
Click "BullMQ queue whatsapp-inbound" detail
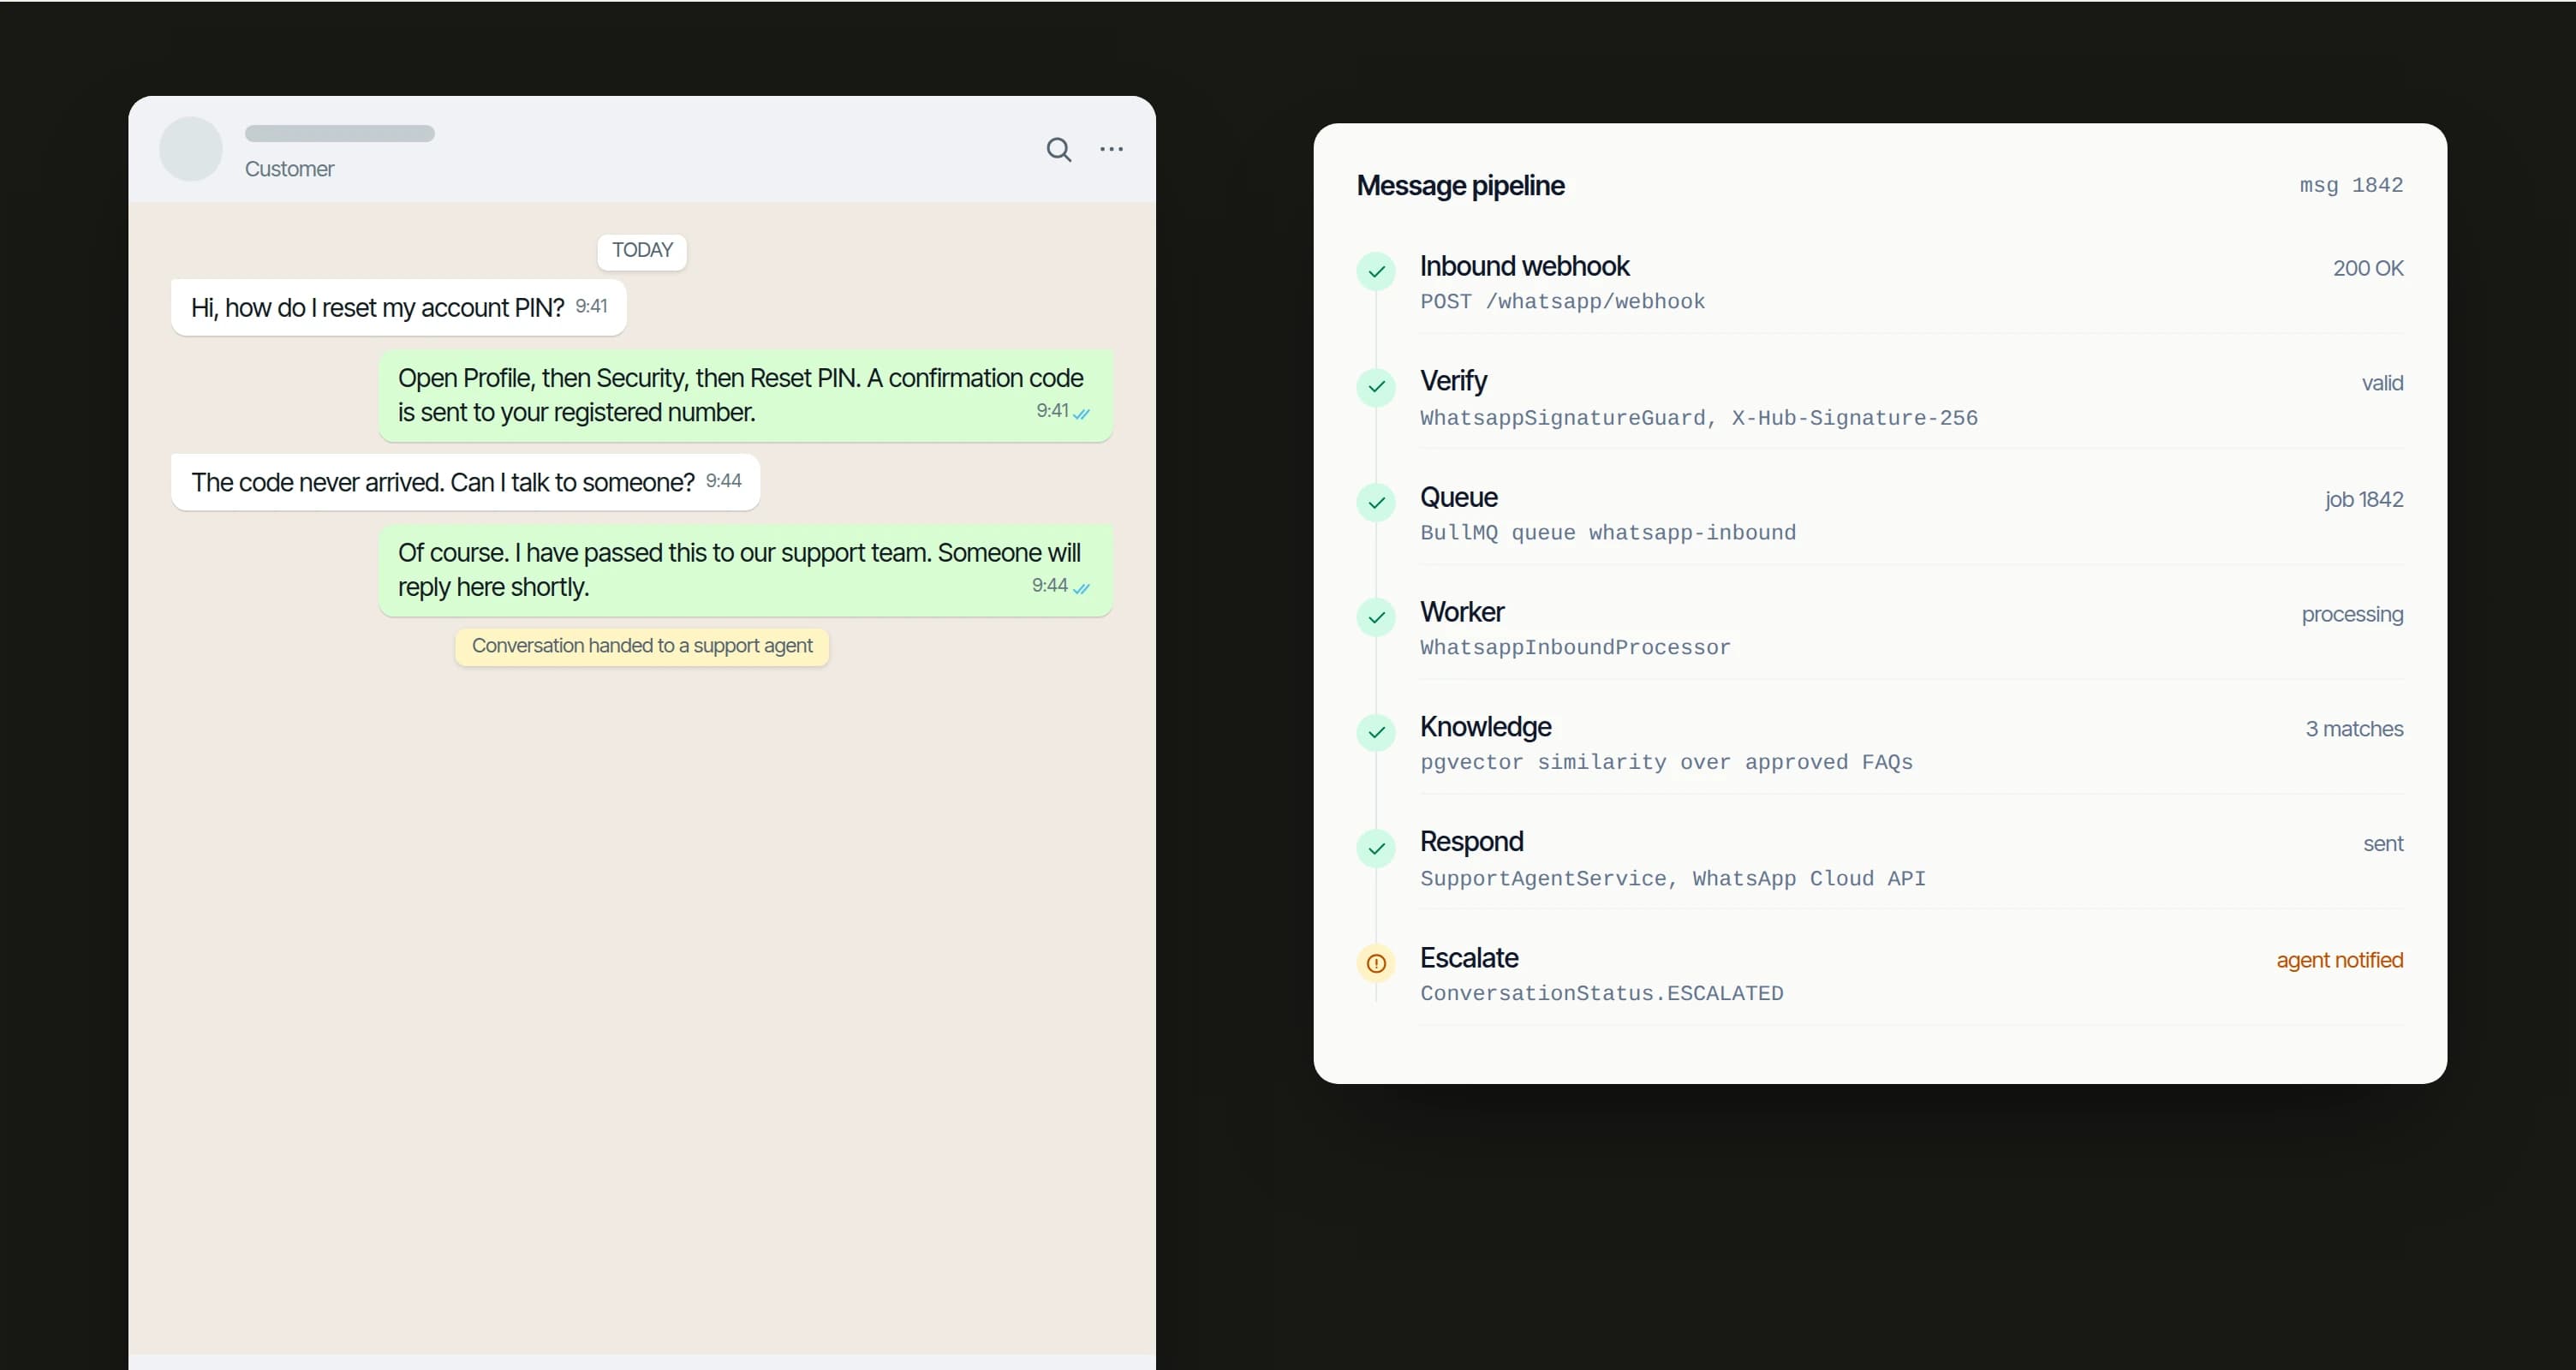(1608, 533)
